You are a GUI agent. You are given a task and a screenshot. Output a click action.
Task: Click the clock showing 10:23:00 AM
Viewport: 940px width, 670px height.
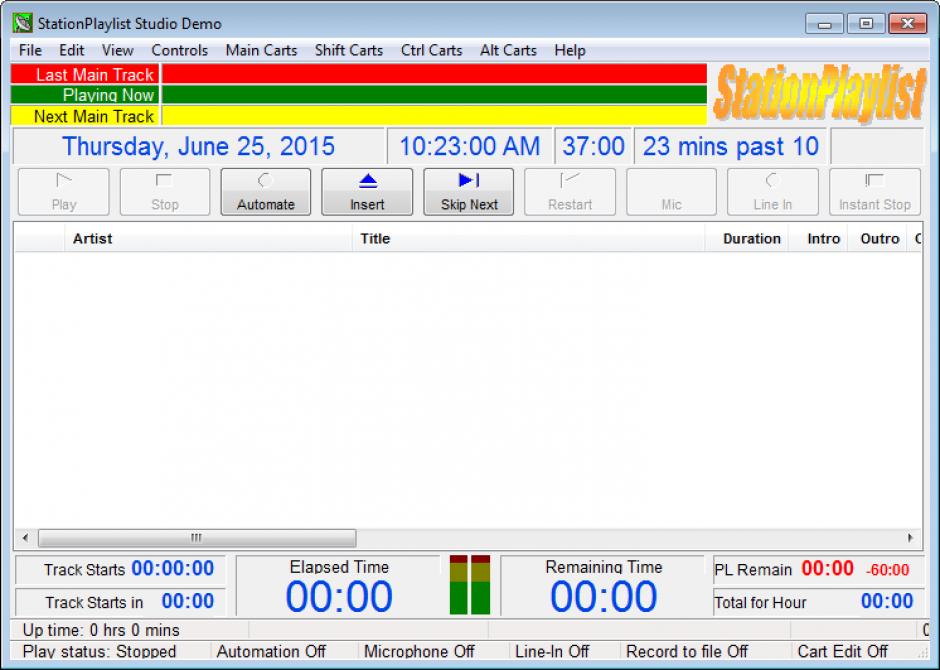[x=469, y=146]
